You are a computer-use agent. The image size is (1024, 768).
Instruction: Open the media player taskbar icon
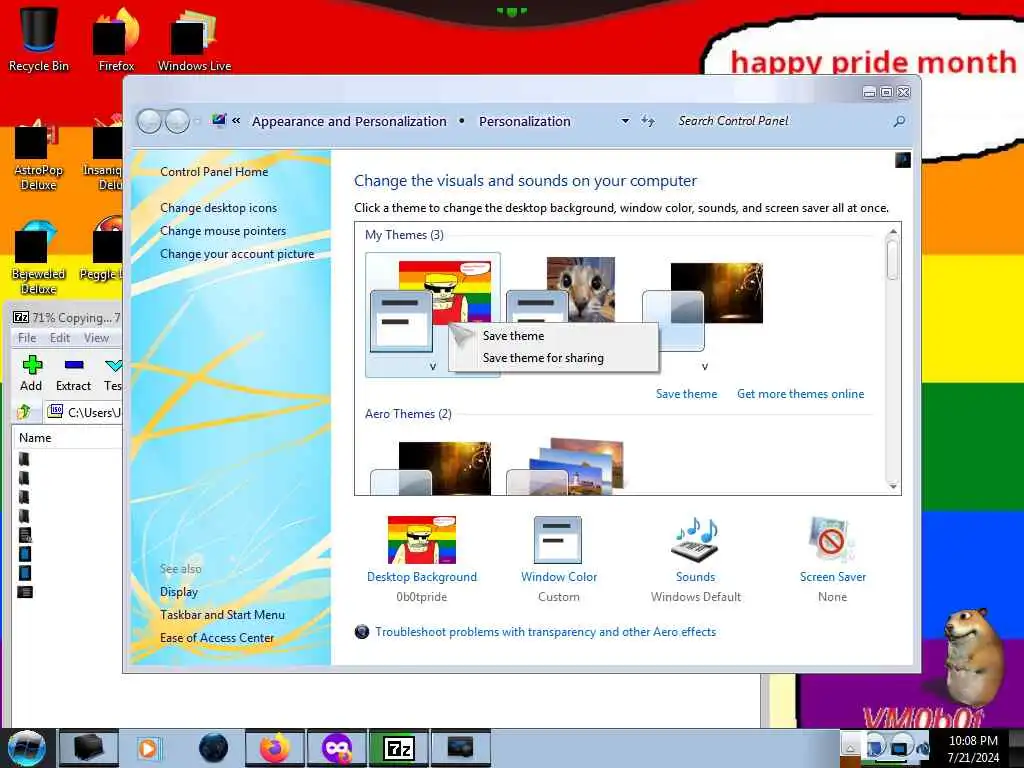point(148,748)
